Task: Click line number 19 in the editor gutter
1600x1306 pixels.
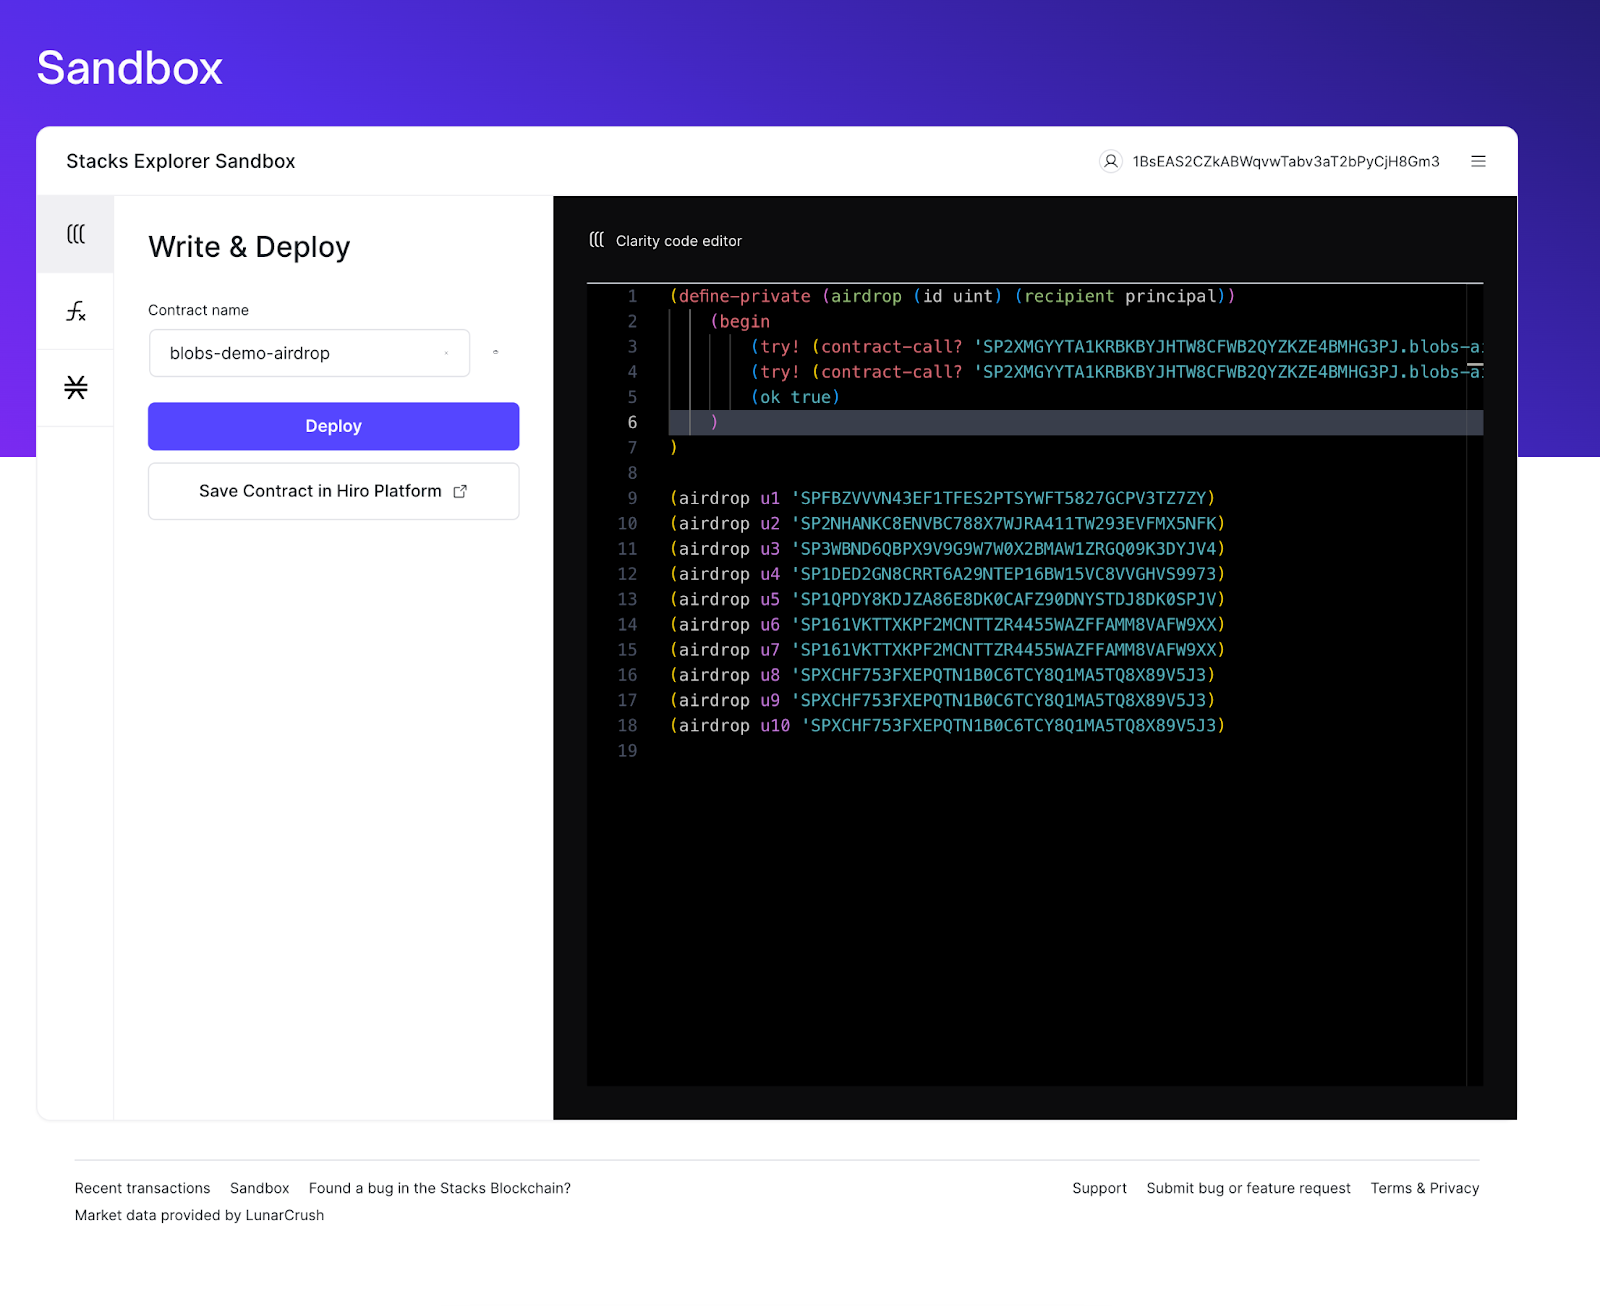Action: (x=627, y=751)
